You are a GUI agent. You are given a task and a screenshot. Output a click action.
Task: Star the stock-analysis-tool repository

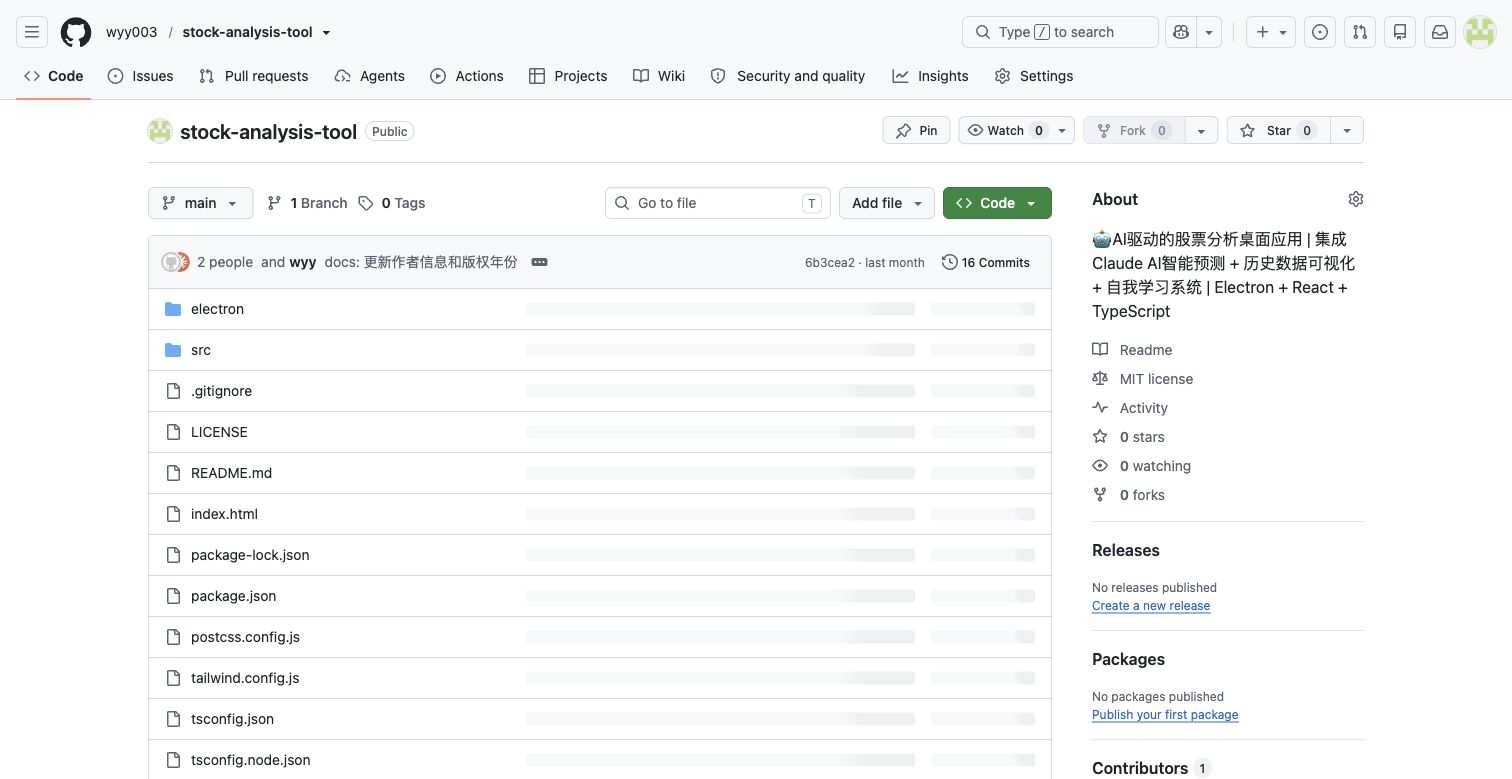(x=1278, y=131)
